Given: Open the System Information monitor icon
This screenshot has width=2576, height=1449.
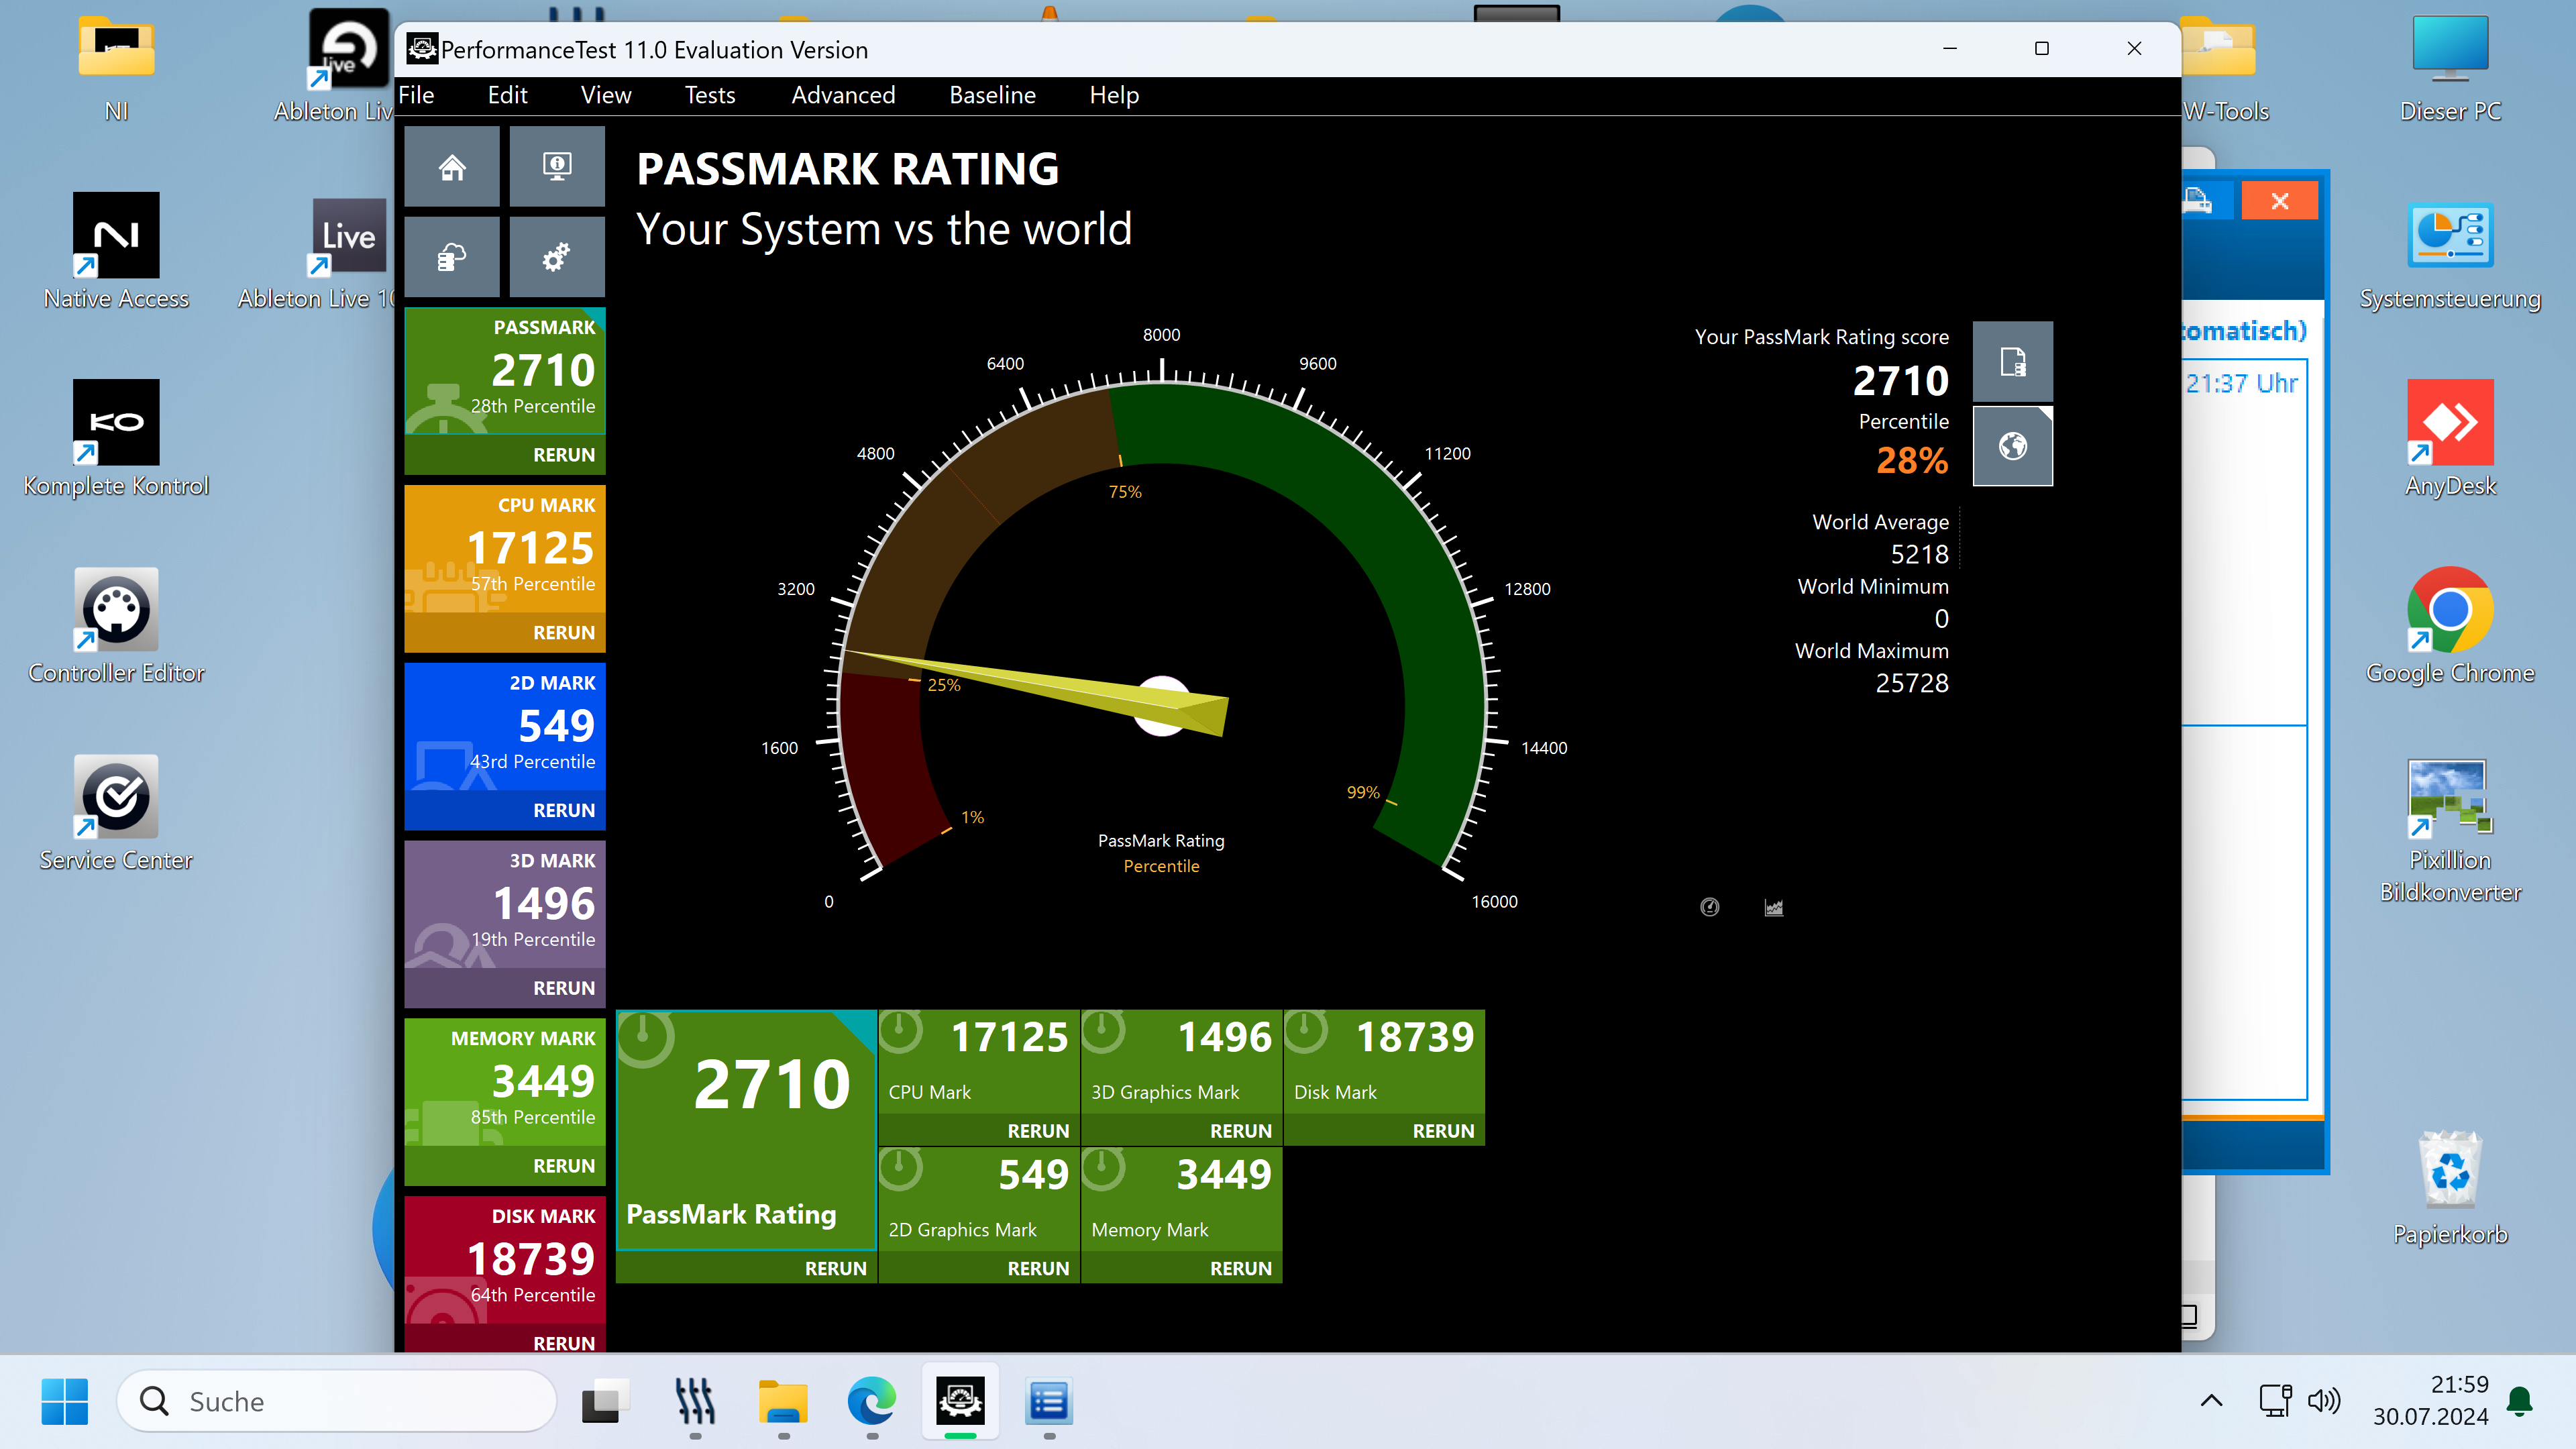Looking at the screenshot, I should click(x=557, y=167).
